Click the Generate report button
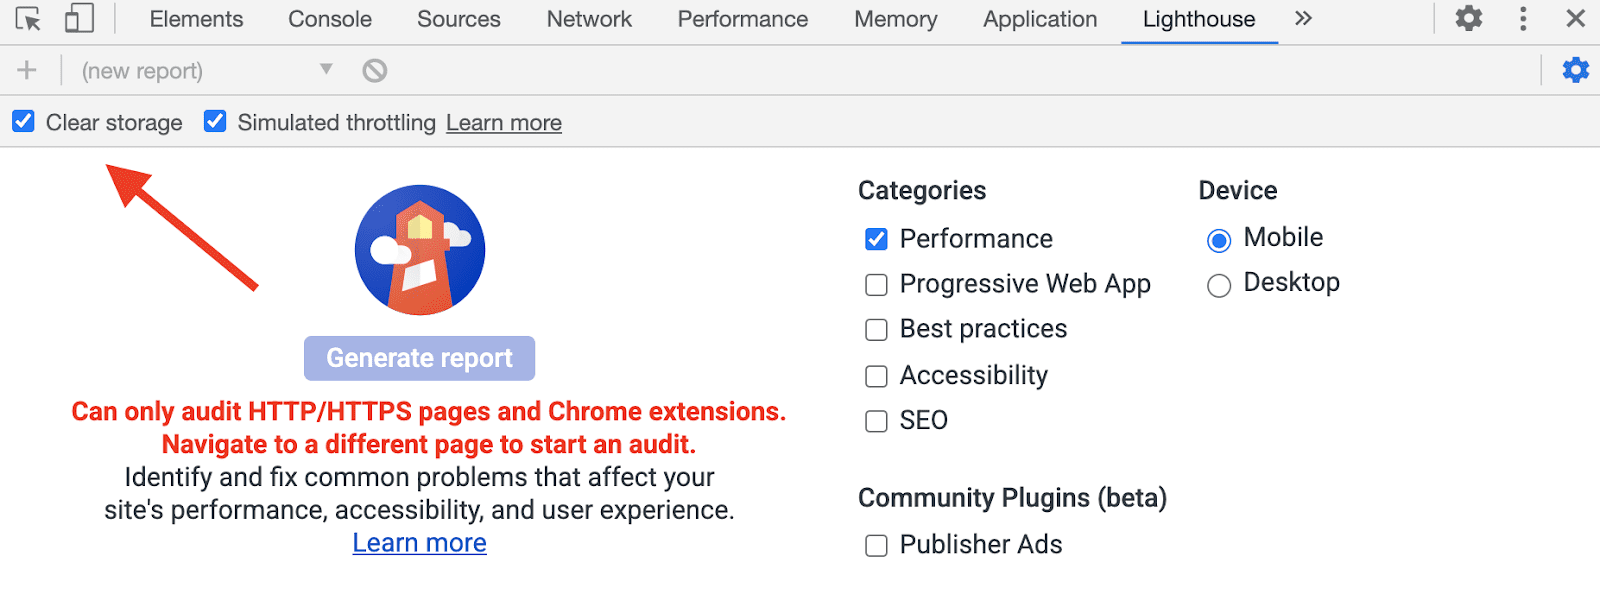Viewport: 1600px width, 607px height. click(x=419, y=358)
